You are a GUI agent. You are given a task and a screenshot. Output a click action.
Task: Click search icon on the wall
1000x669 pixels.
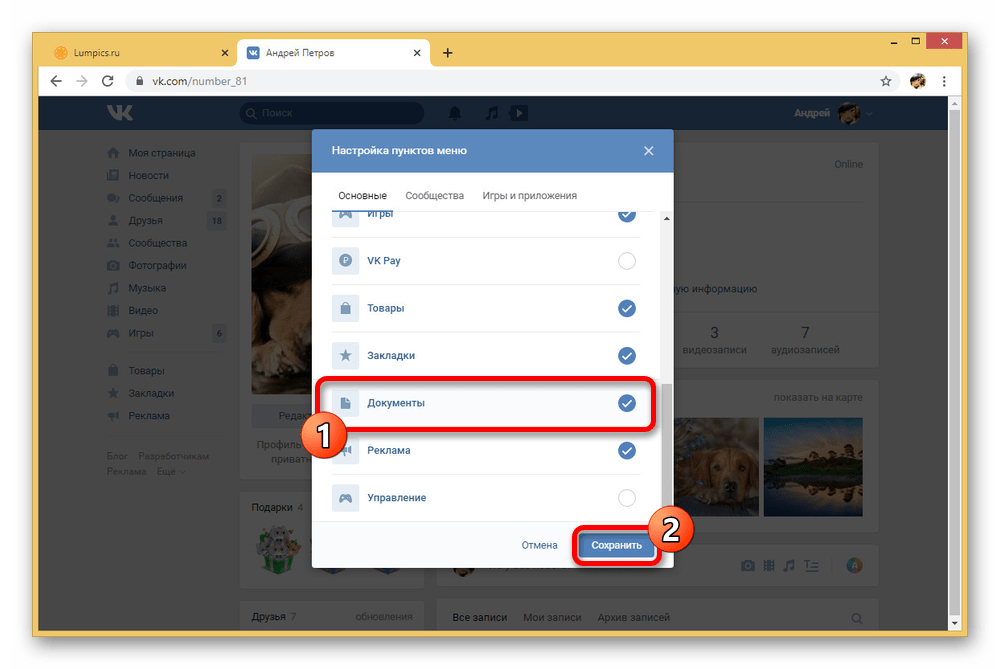tap(857, 618)
